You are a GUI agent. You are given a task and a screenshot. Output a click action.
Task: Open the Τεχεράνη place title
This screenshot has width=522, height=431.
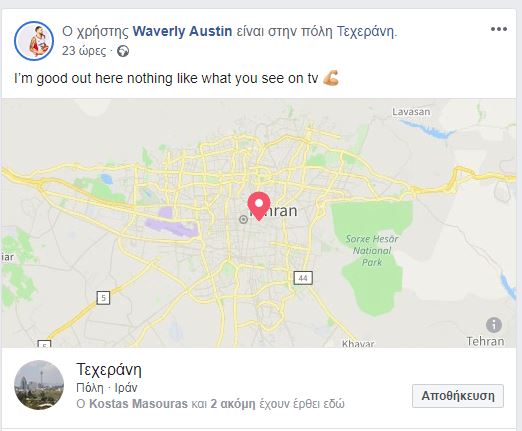coord(109,369)
